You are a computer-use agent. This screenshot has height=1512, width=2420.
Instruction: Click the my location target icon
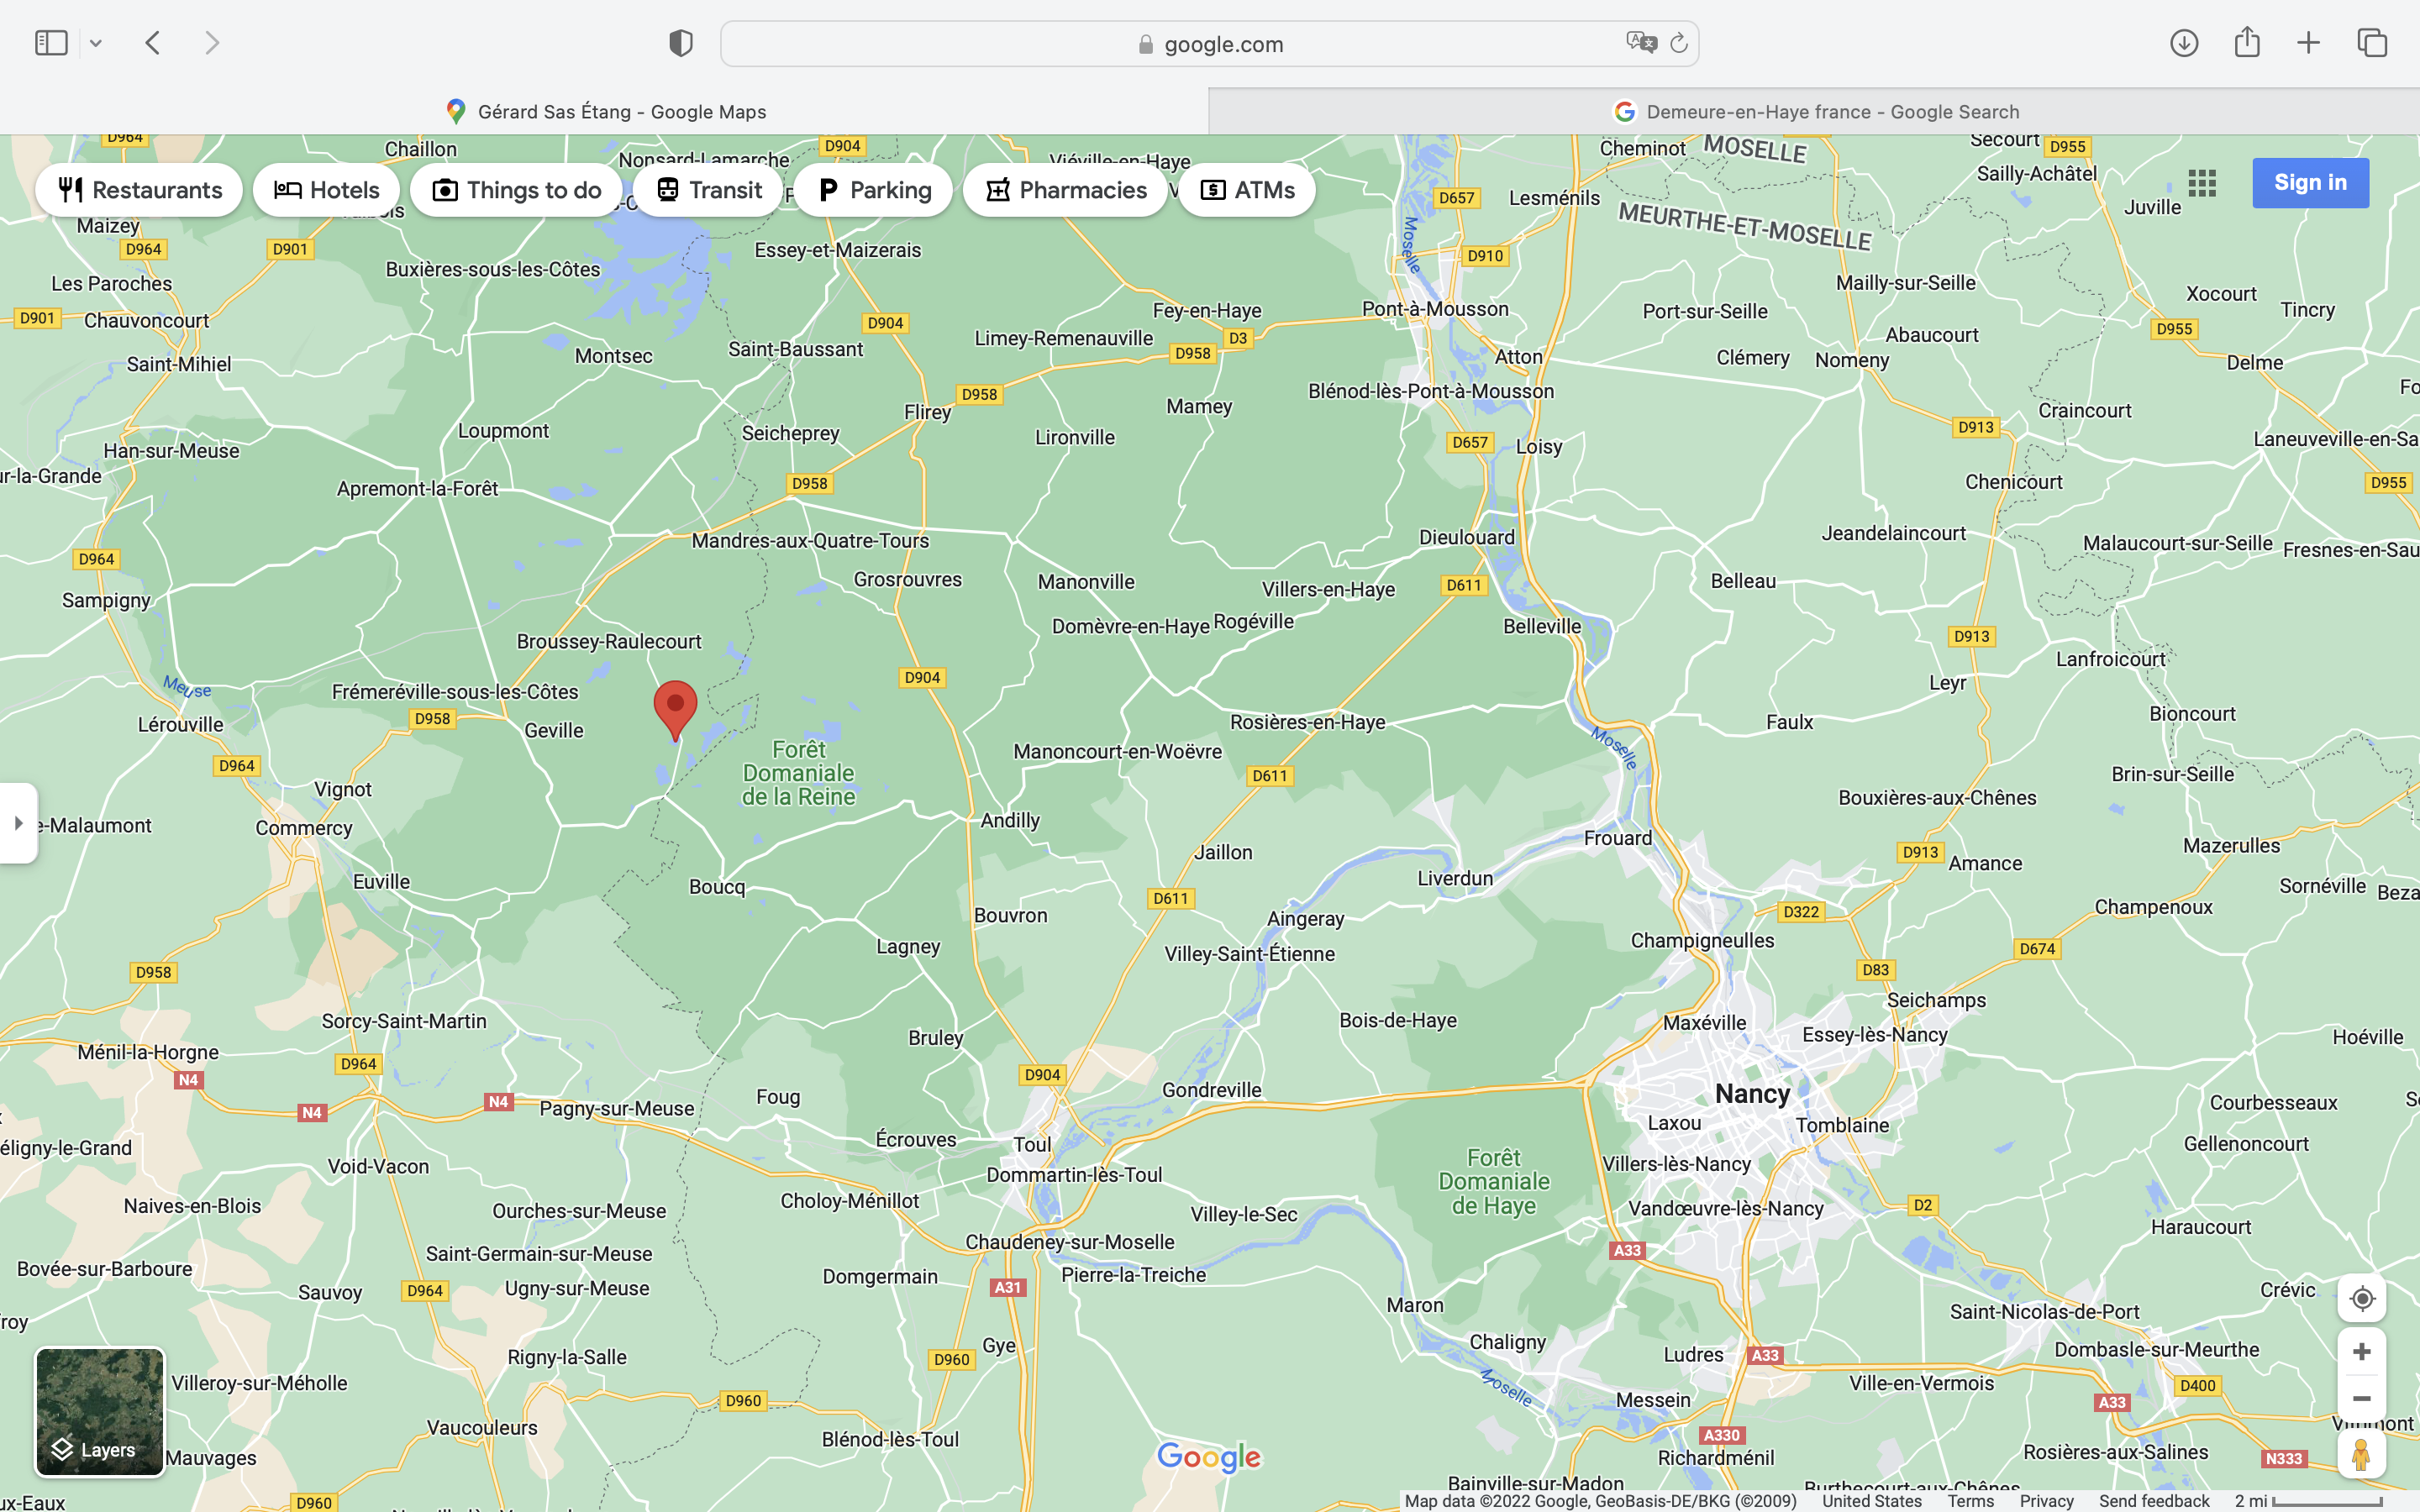pyautogui.click(x=2361, y=1298)
